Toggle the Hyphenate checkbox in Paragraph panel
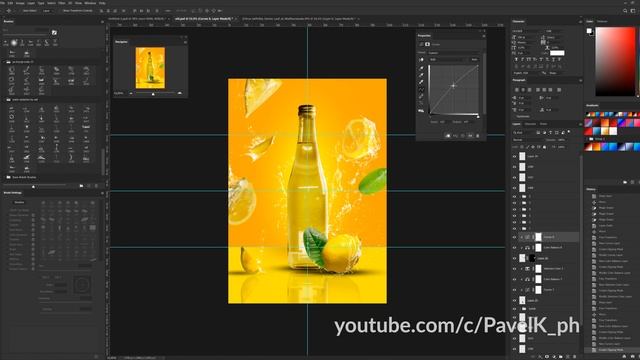Image resolution: width=640 pixels, height=360 pixels. point(515,116)
